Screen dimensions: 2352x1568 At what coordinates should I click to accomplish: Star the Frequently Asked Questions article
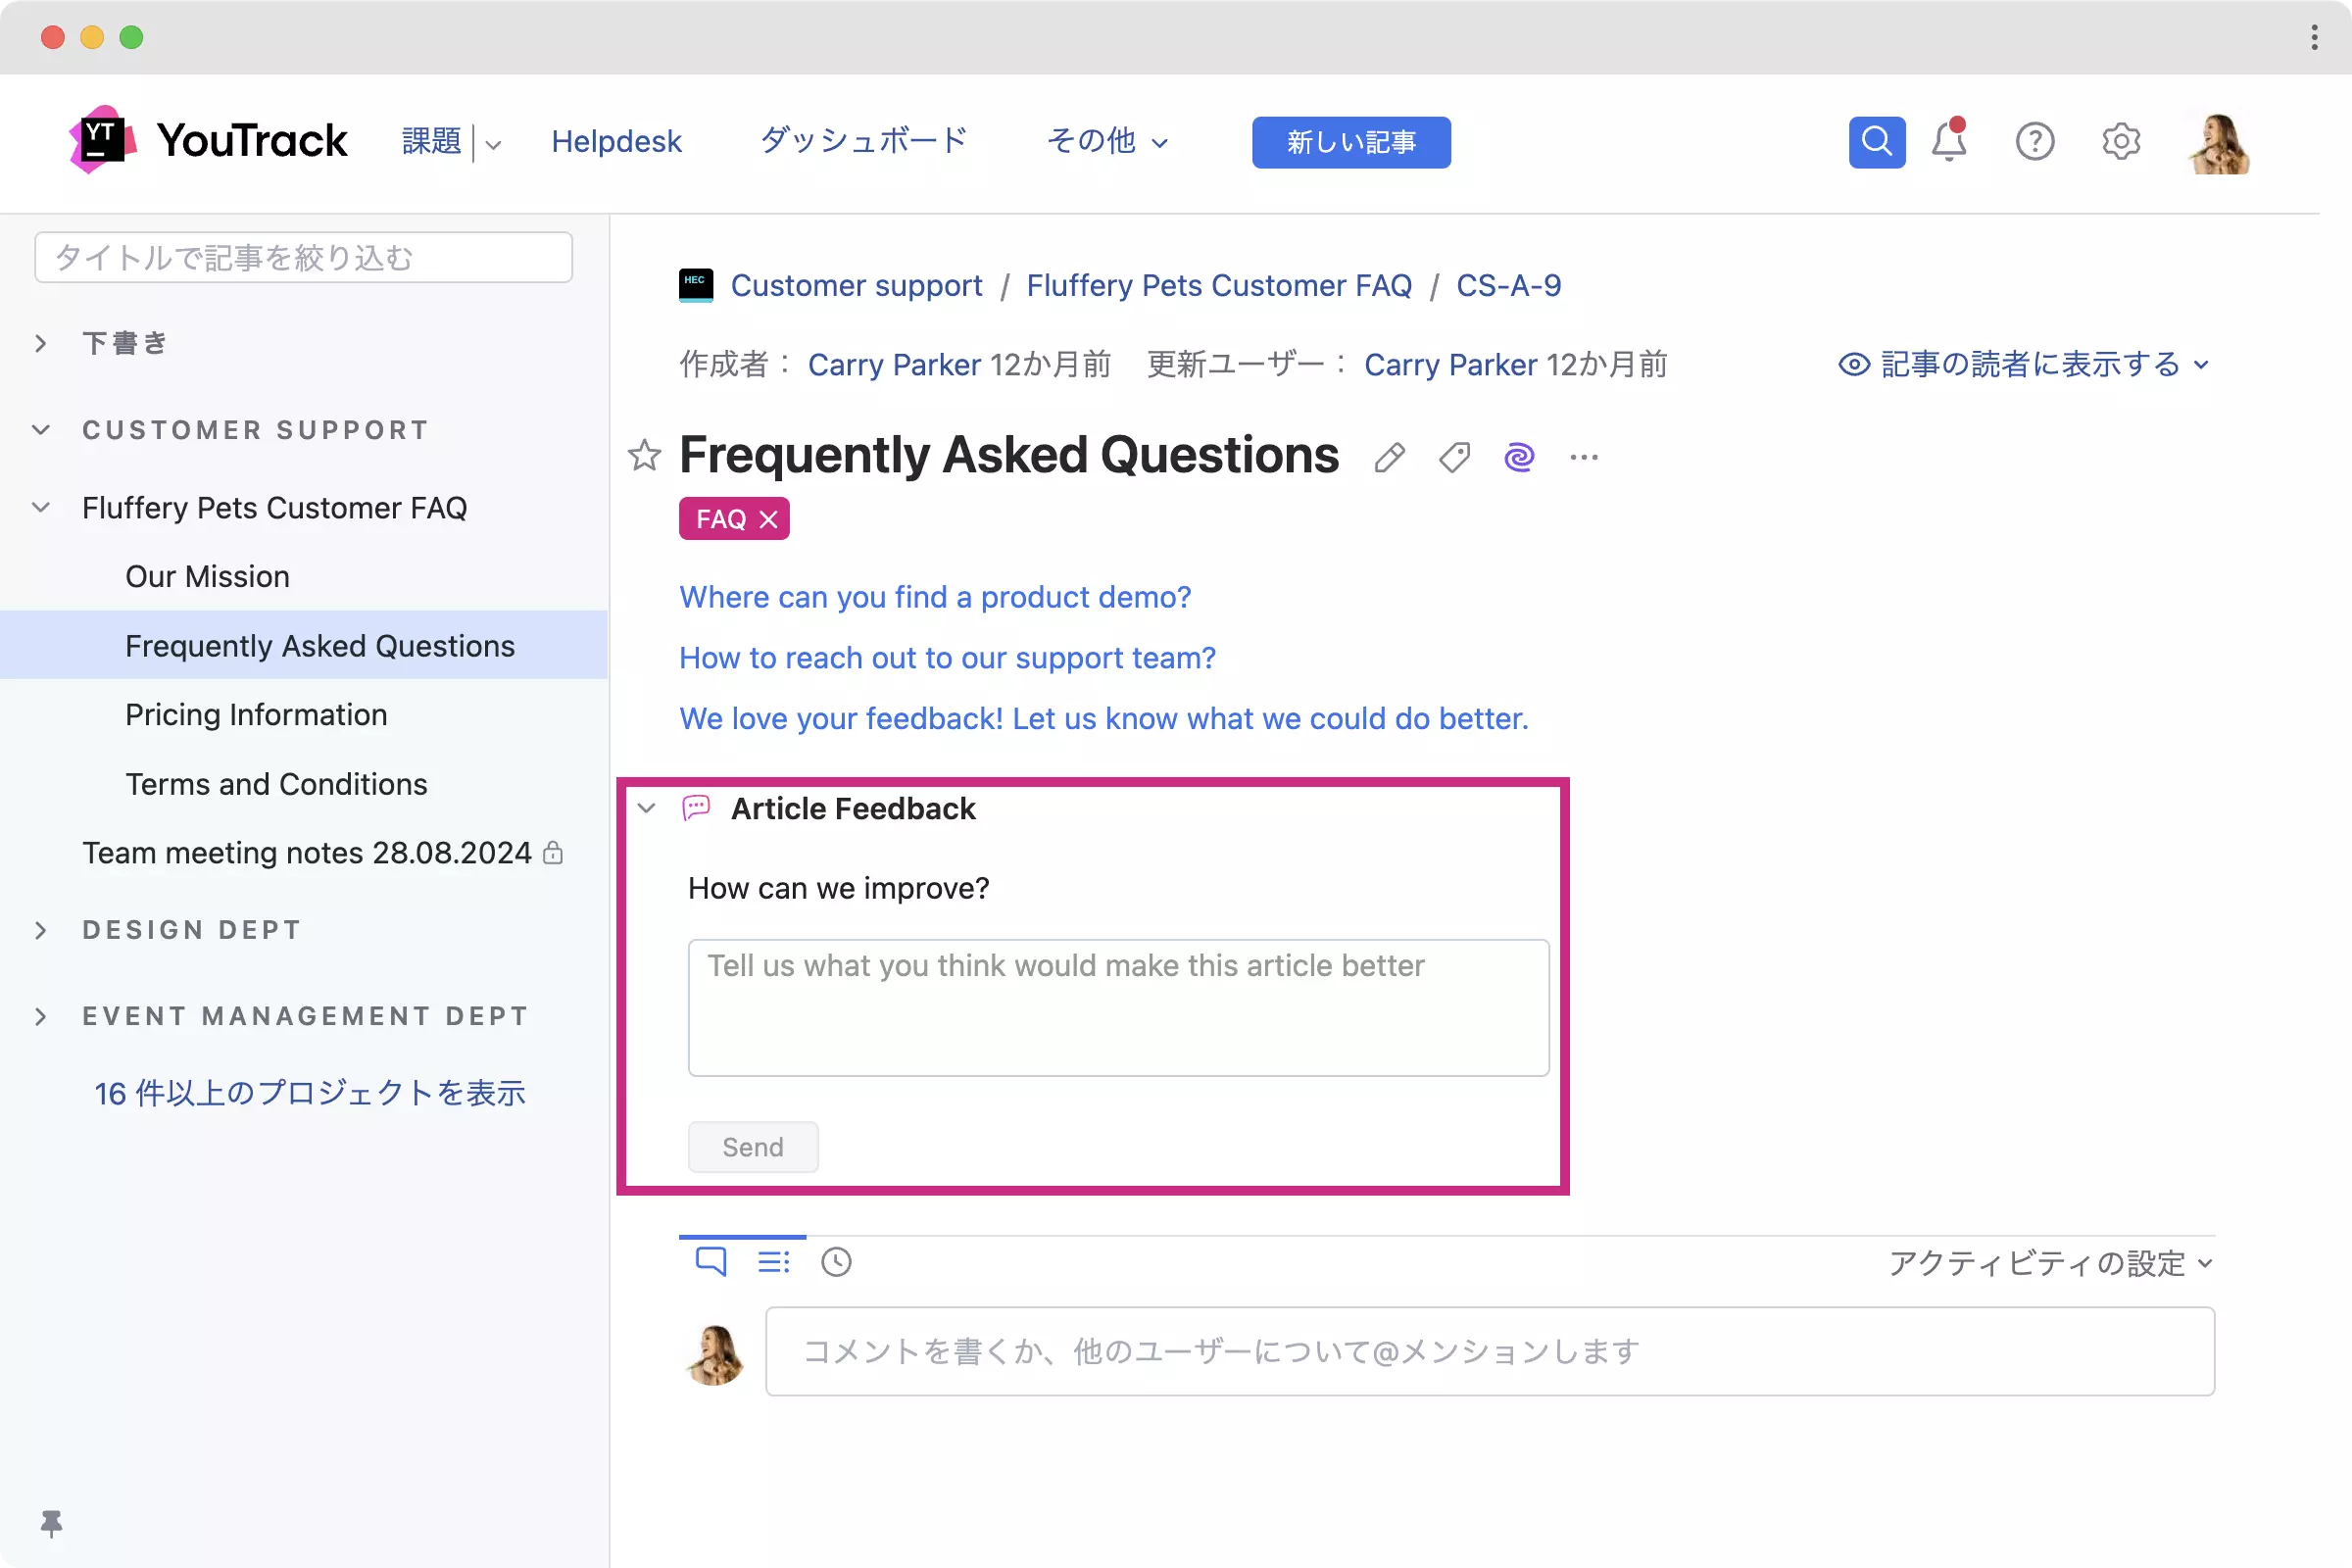644,456
